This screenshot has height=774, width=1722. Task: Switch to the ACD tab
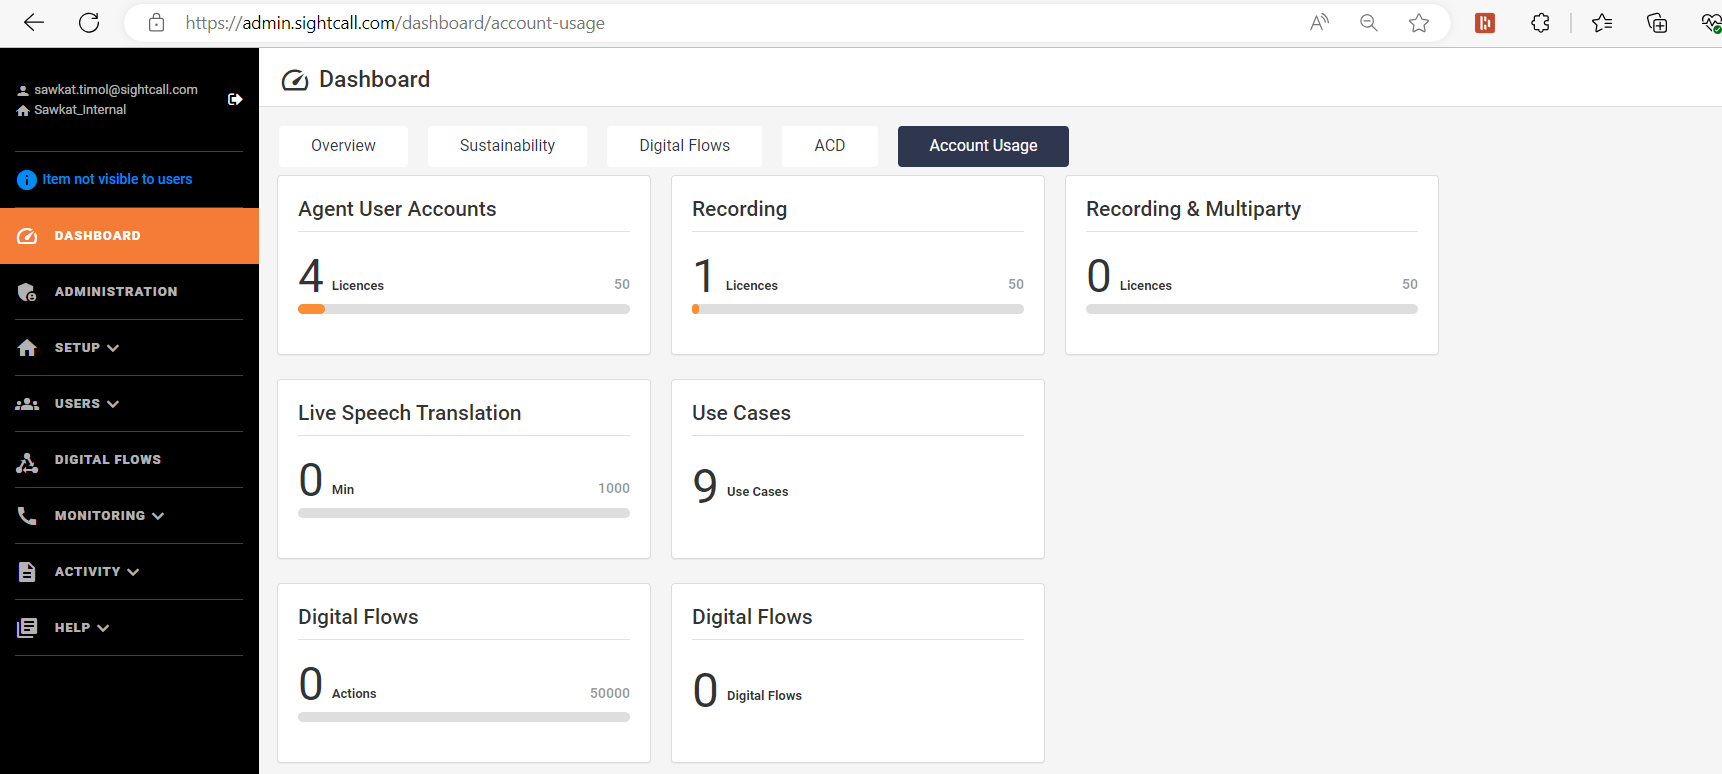[x=830, y=146]
